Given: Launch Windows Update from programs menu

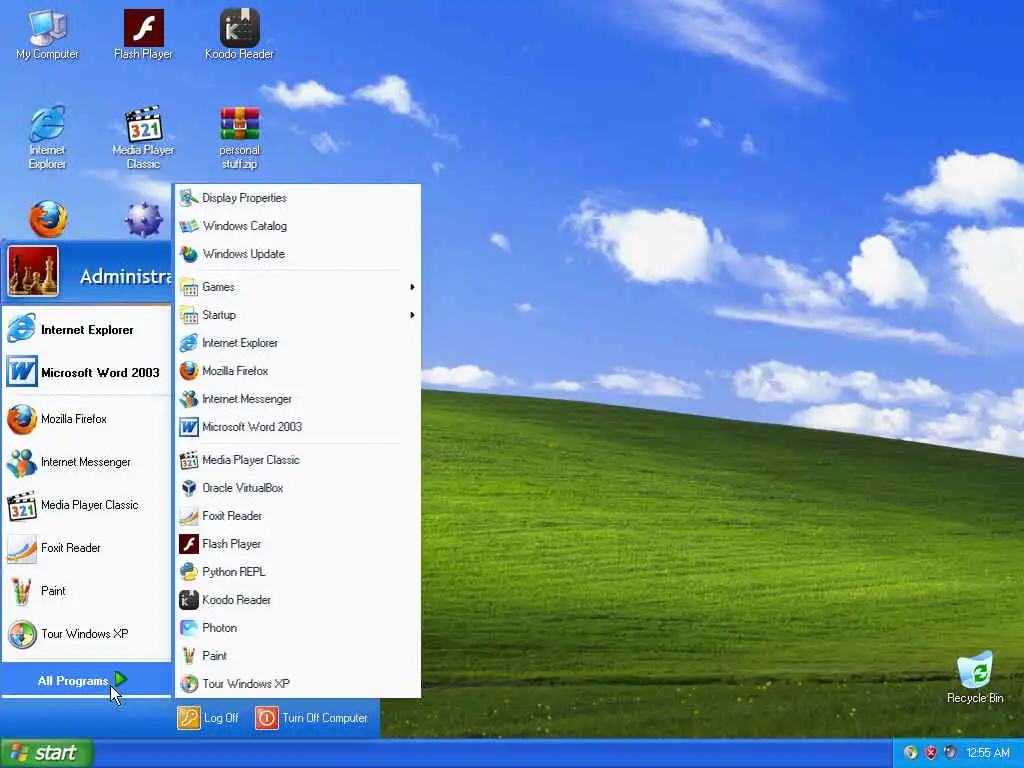Looking at the screenshot, I should point(297,254).
